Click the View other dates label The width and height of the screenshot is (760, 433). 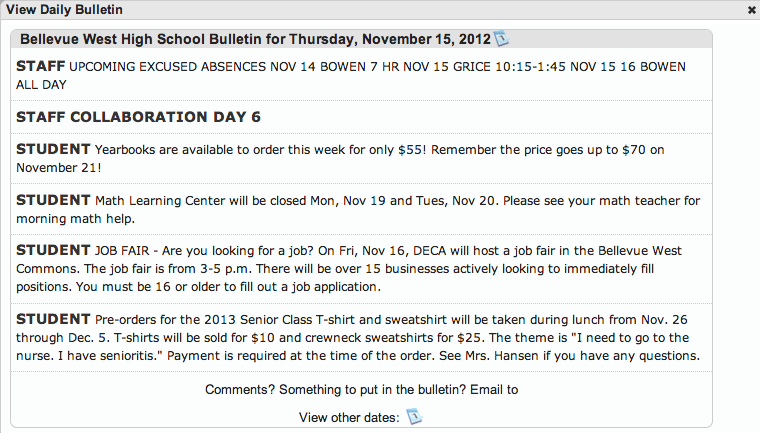tap(349, 417)
